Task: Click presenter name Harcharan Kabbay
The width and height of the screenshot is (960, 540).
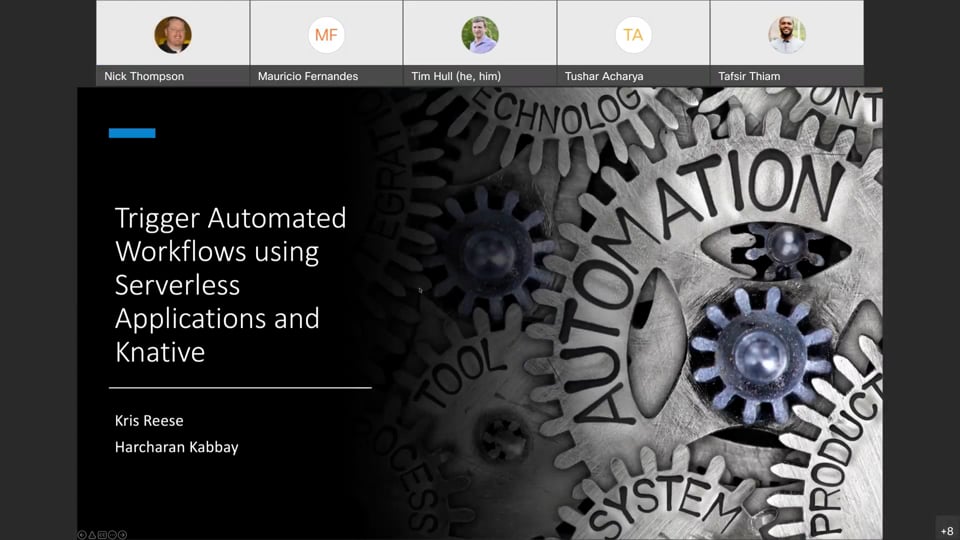Action: click(176, 447)
